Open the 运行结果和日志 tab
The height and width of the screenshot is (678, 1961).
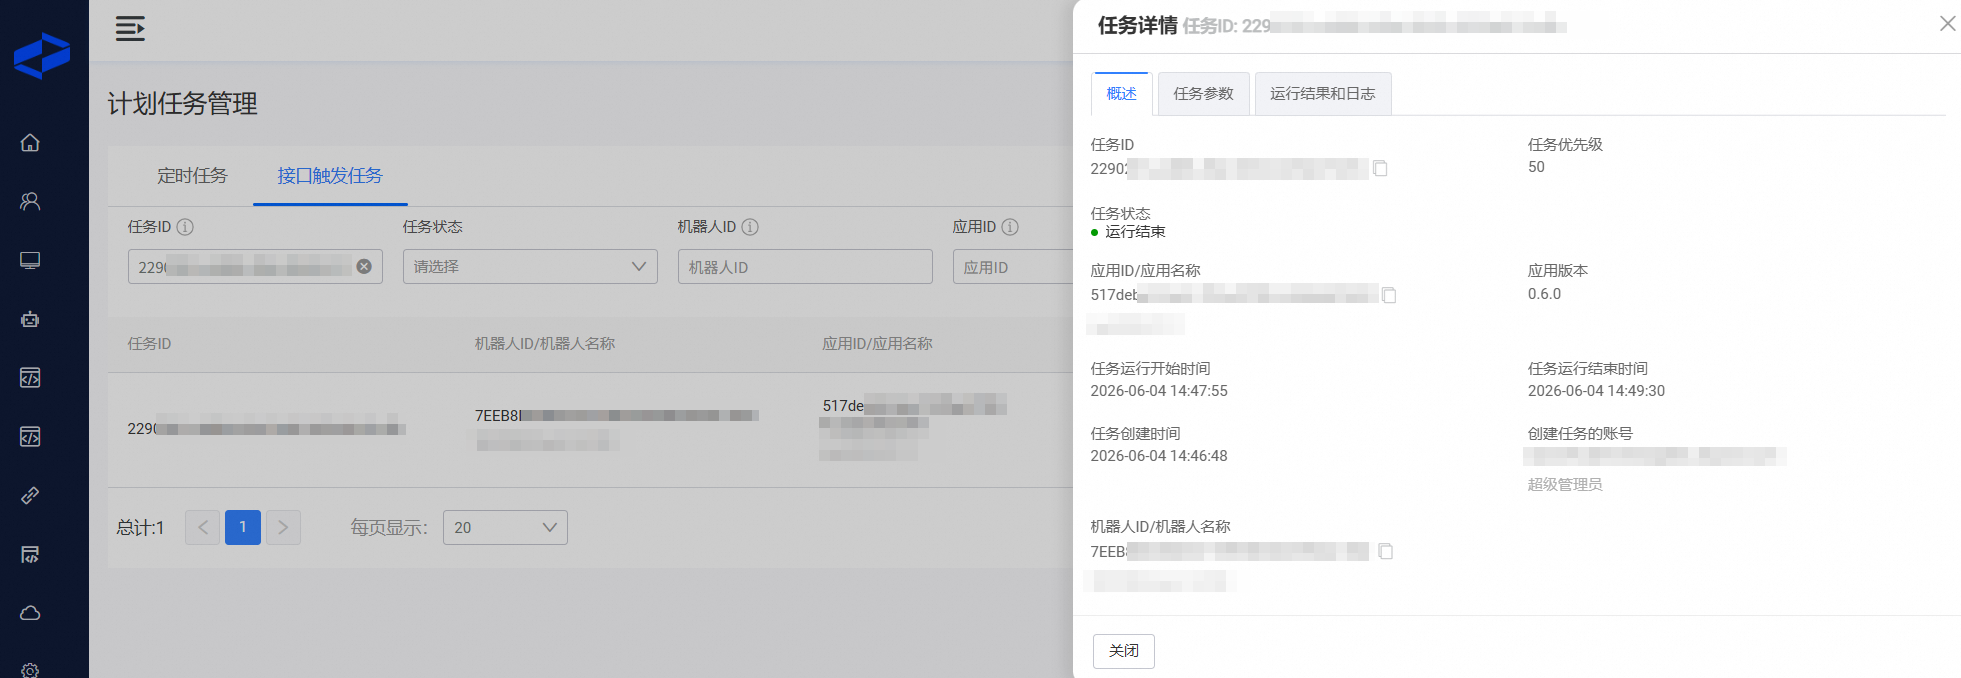tap(1323, 94)
